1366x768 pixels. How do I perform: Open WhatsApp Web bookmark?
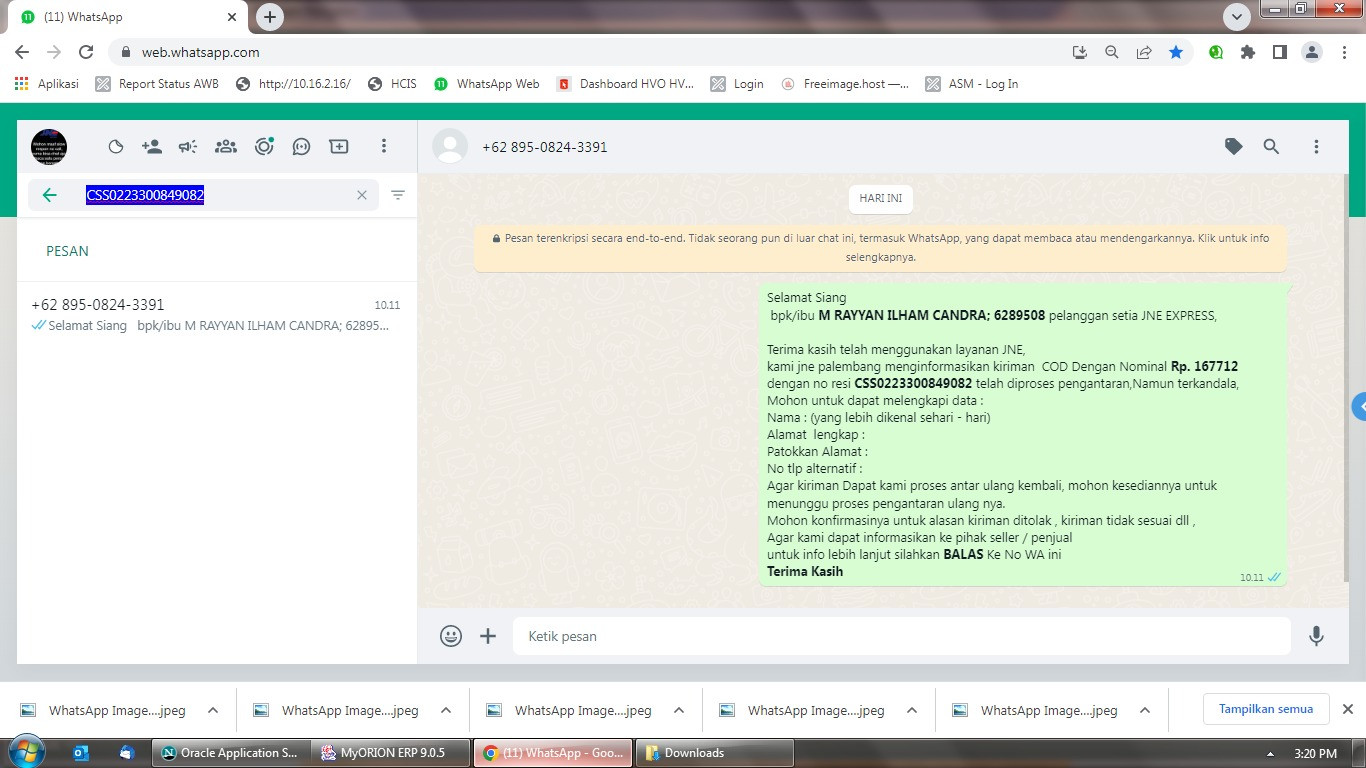pyautogui.click(x=487, y=84)
